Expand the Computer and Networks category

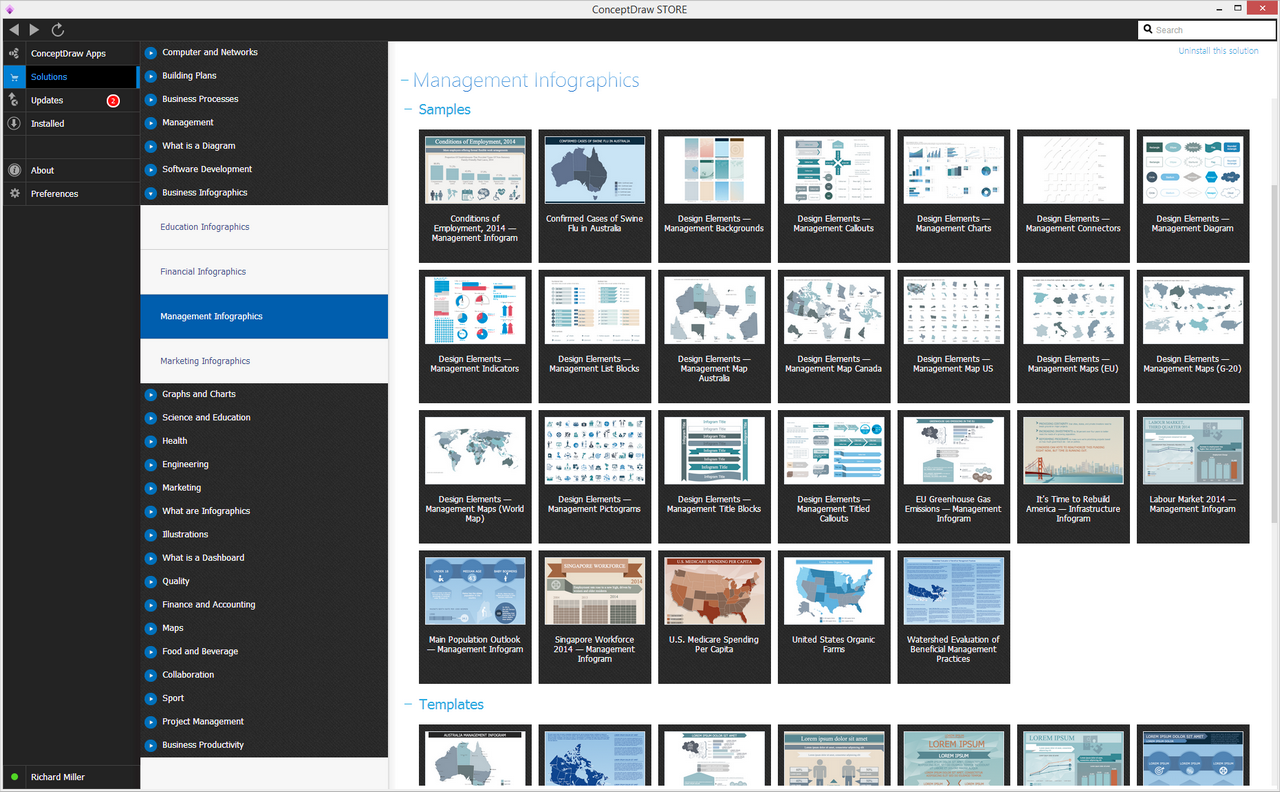[x=151, y=52]
